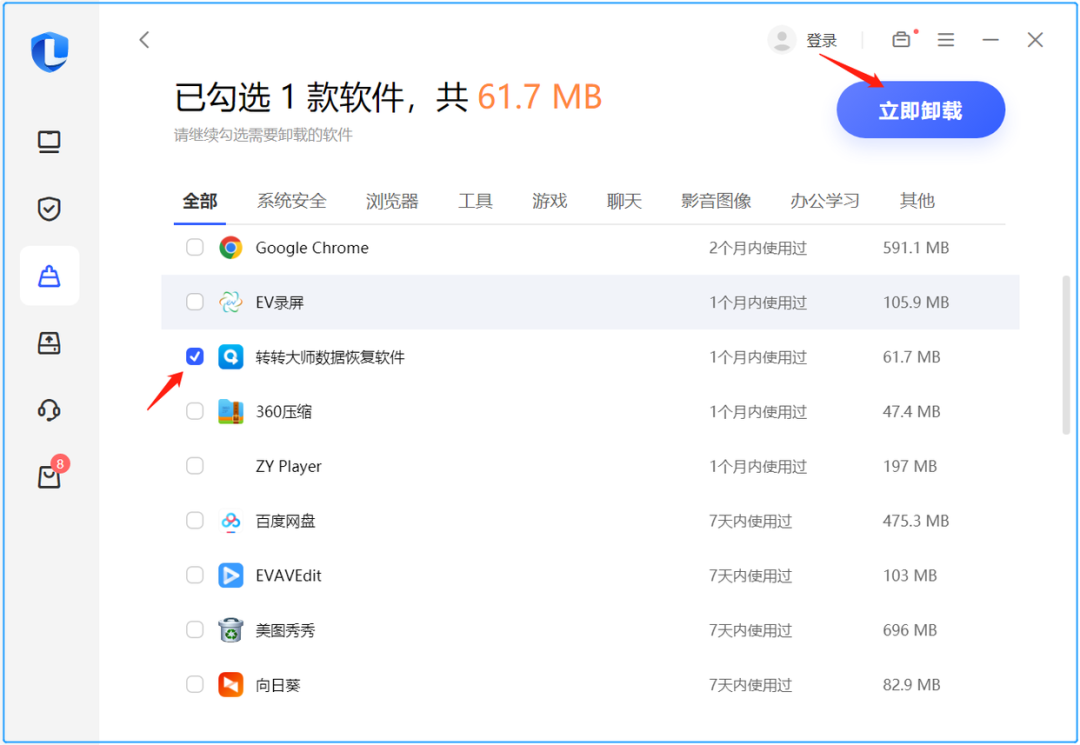Check the Google Chrome checkbox

(195, 247)
